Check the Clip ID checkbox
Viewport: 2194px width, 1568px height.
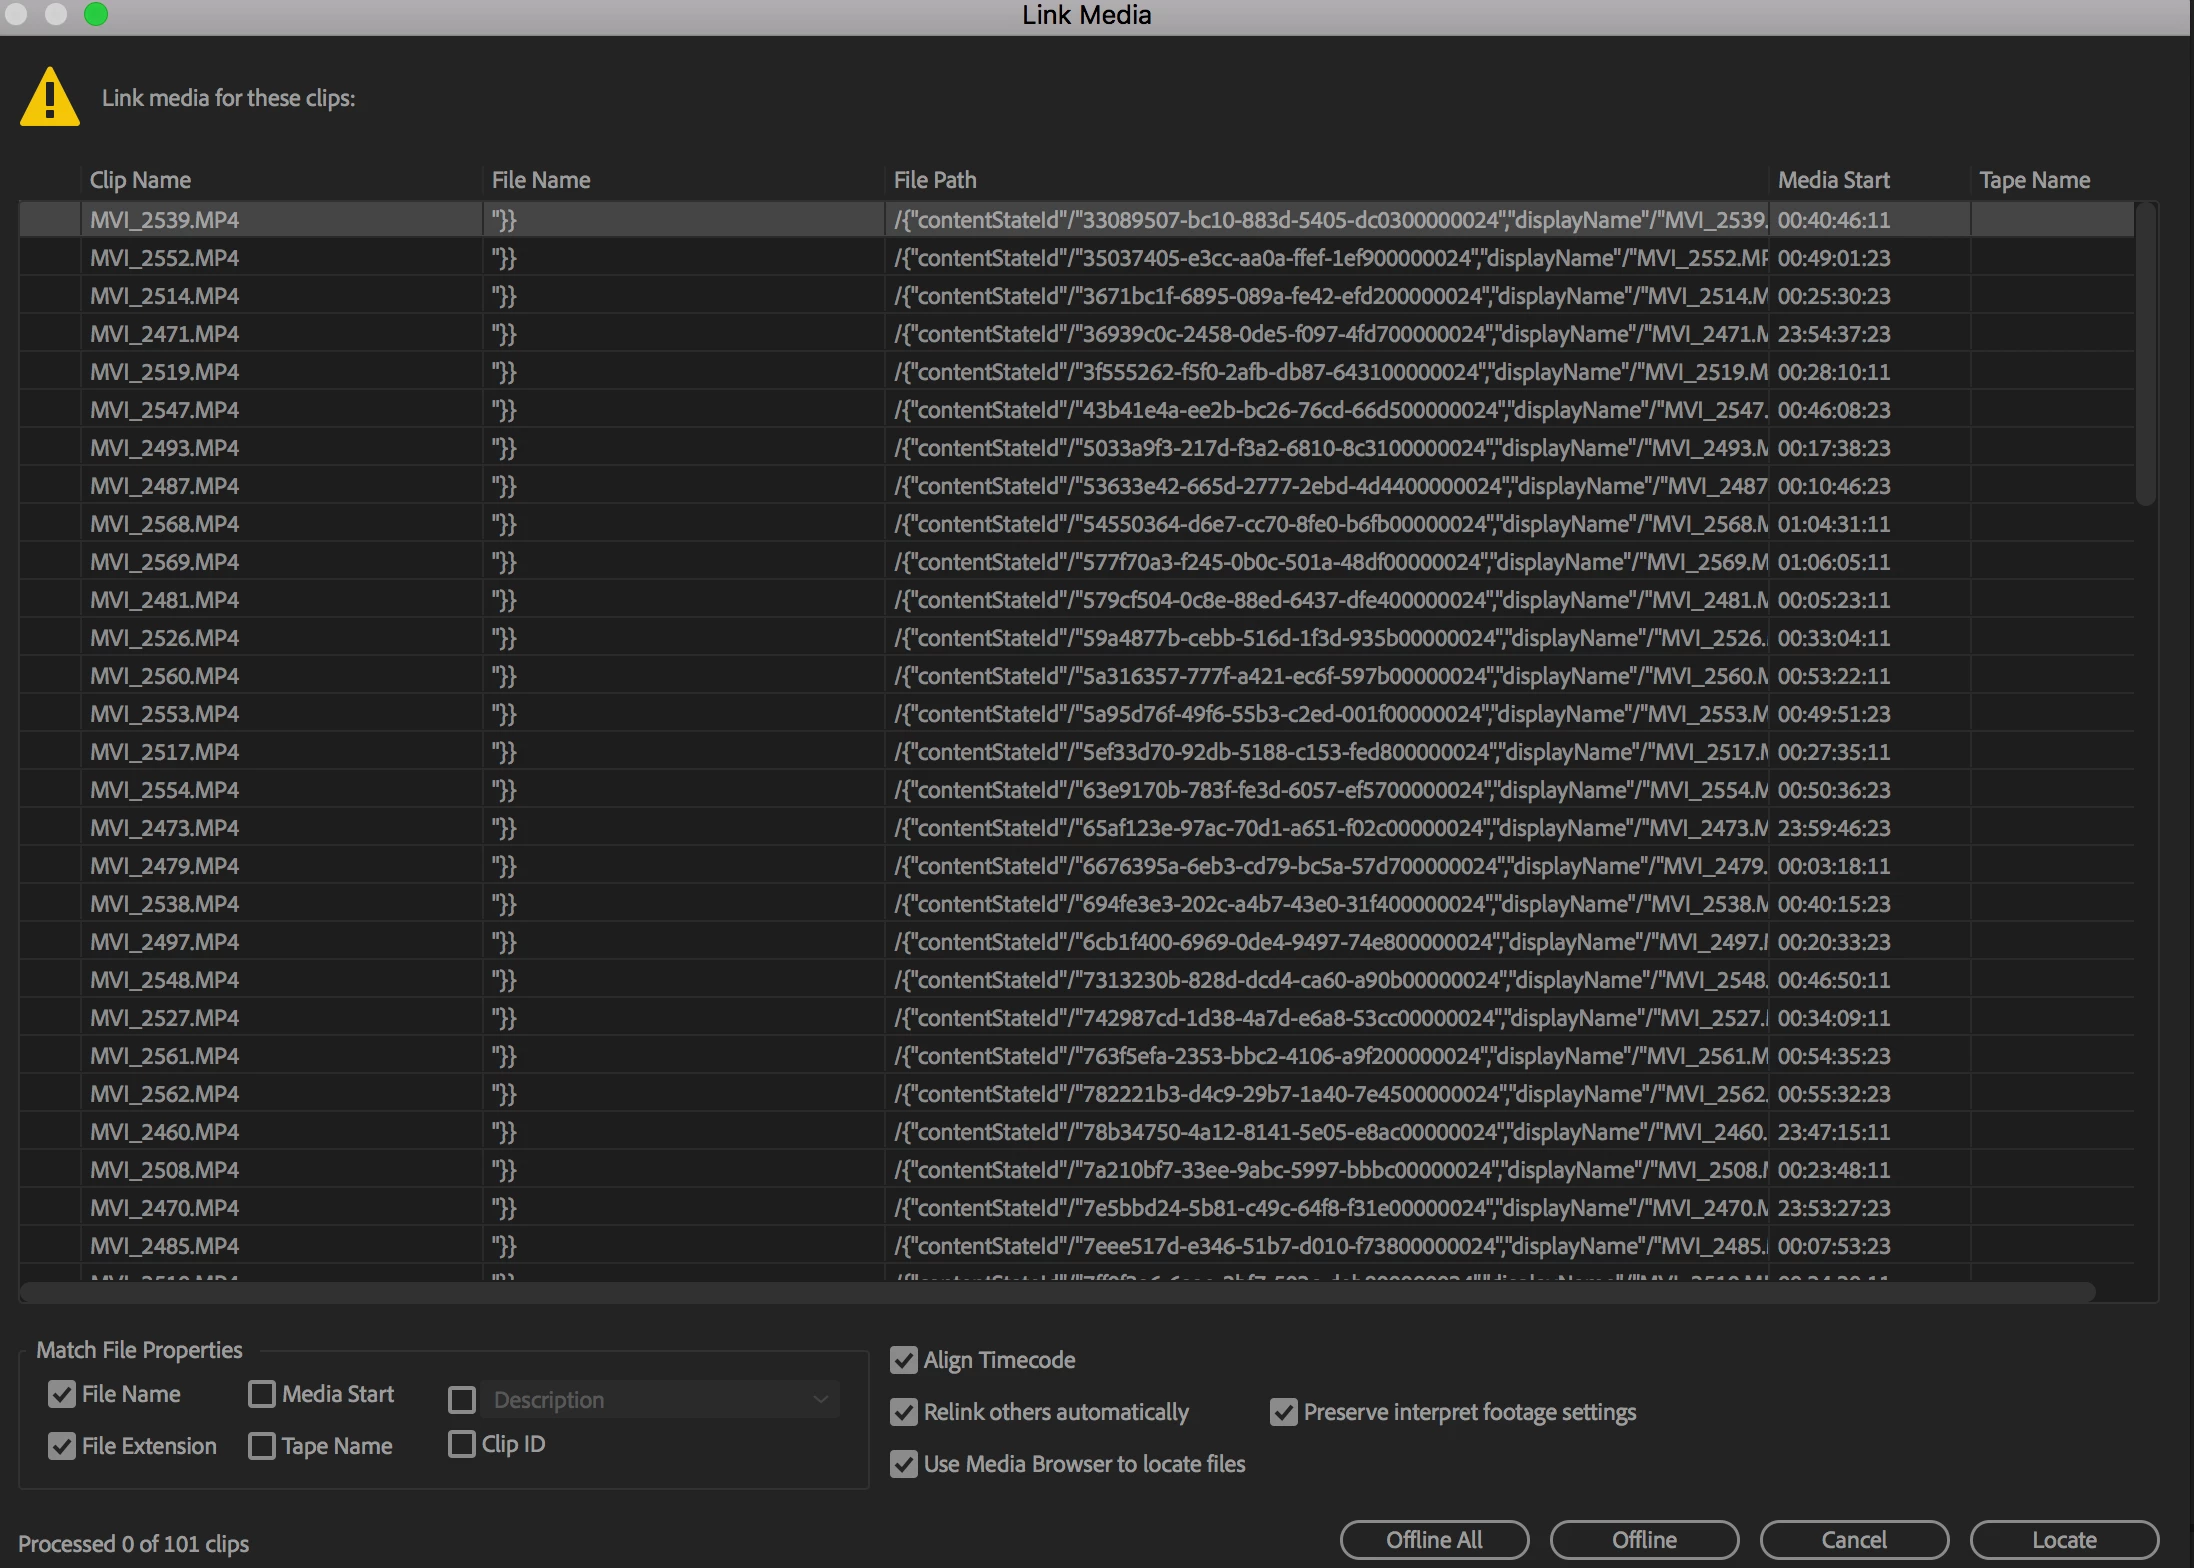point(462,1444)
